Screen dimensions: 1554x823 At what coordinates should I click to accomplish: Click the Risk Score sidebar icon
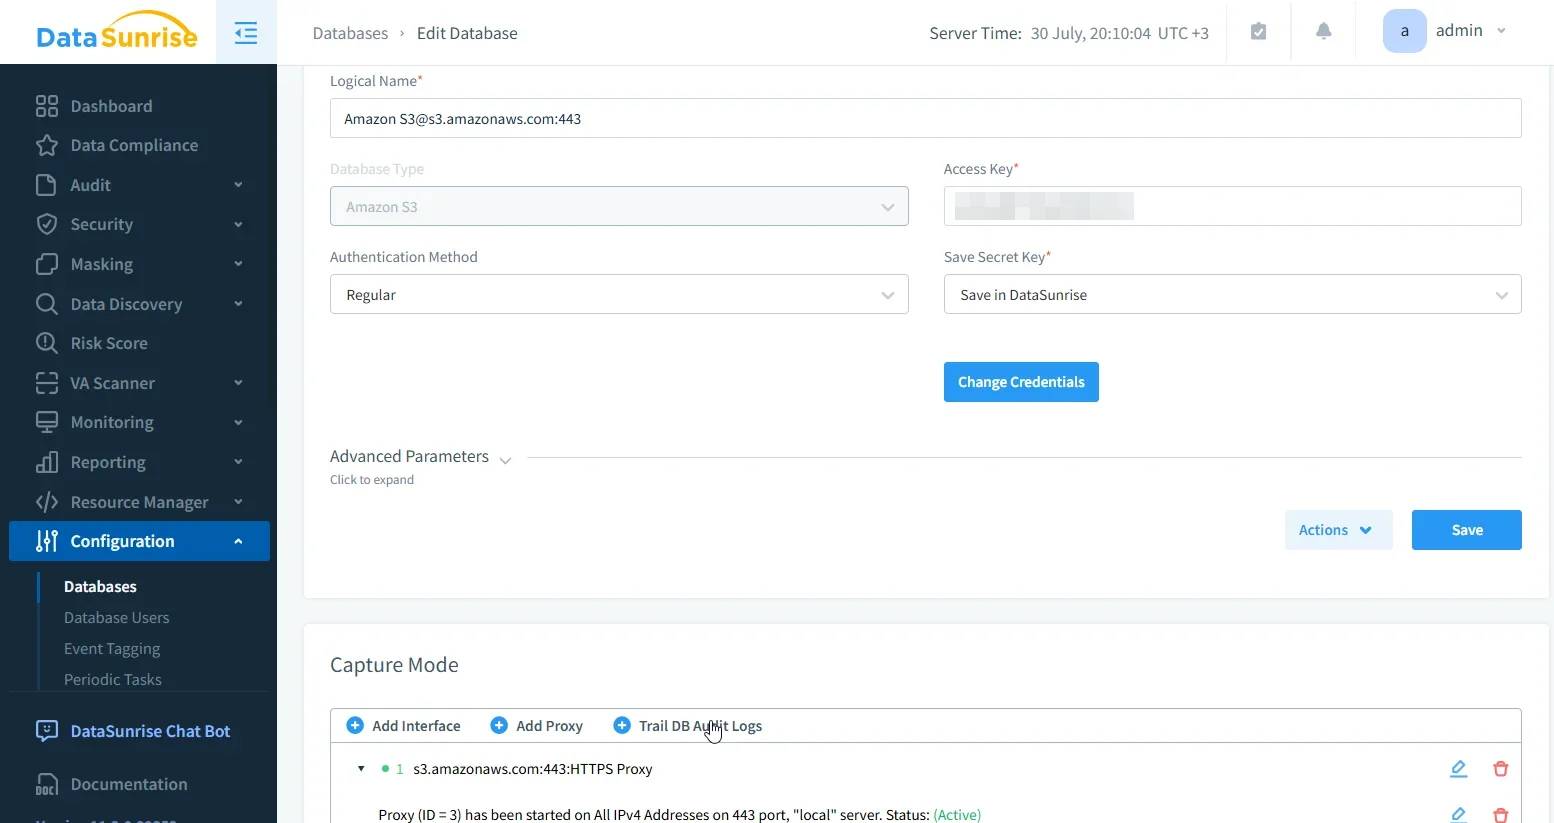[47, 343]
